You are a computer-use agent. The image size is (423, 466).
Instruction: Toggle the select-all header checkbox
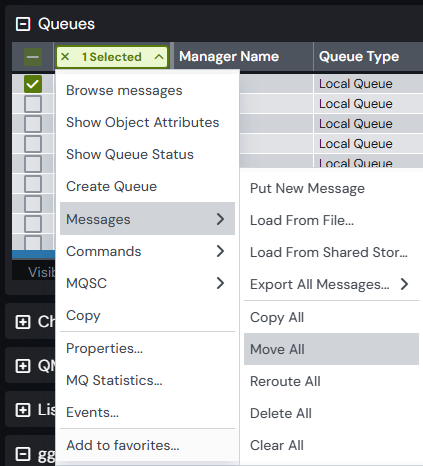(33, 57)
